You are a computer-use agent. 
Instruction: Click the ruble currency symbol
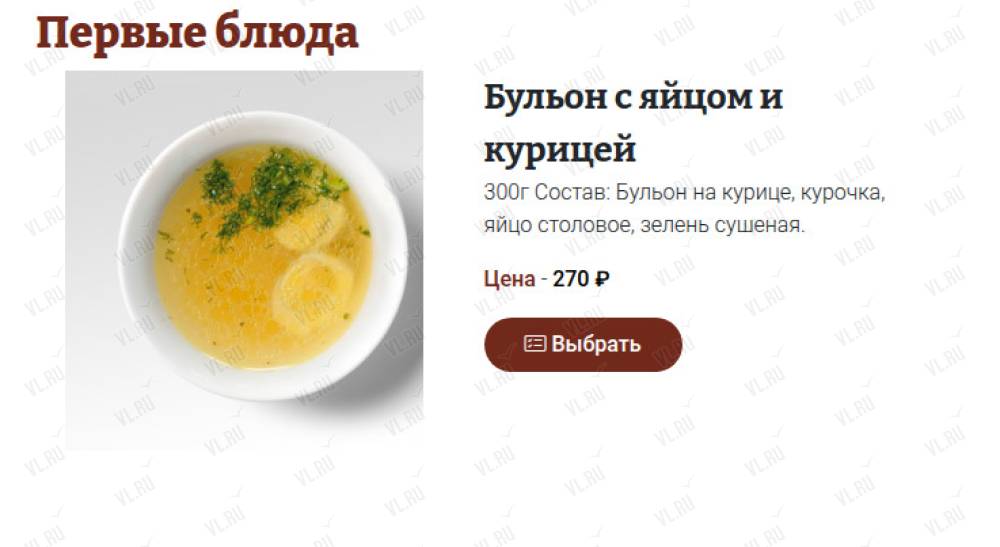point(601,279)
